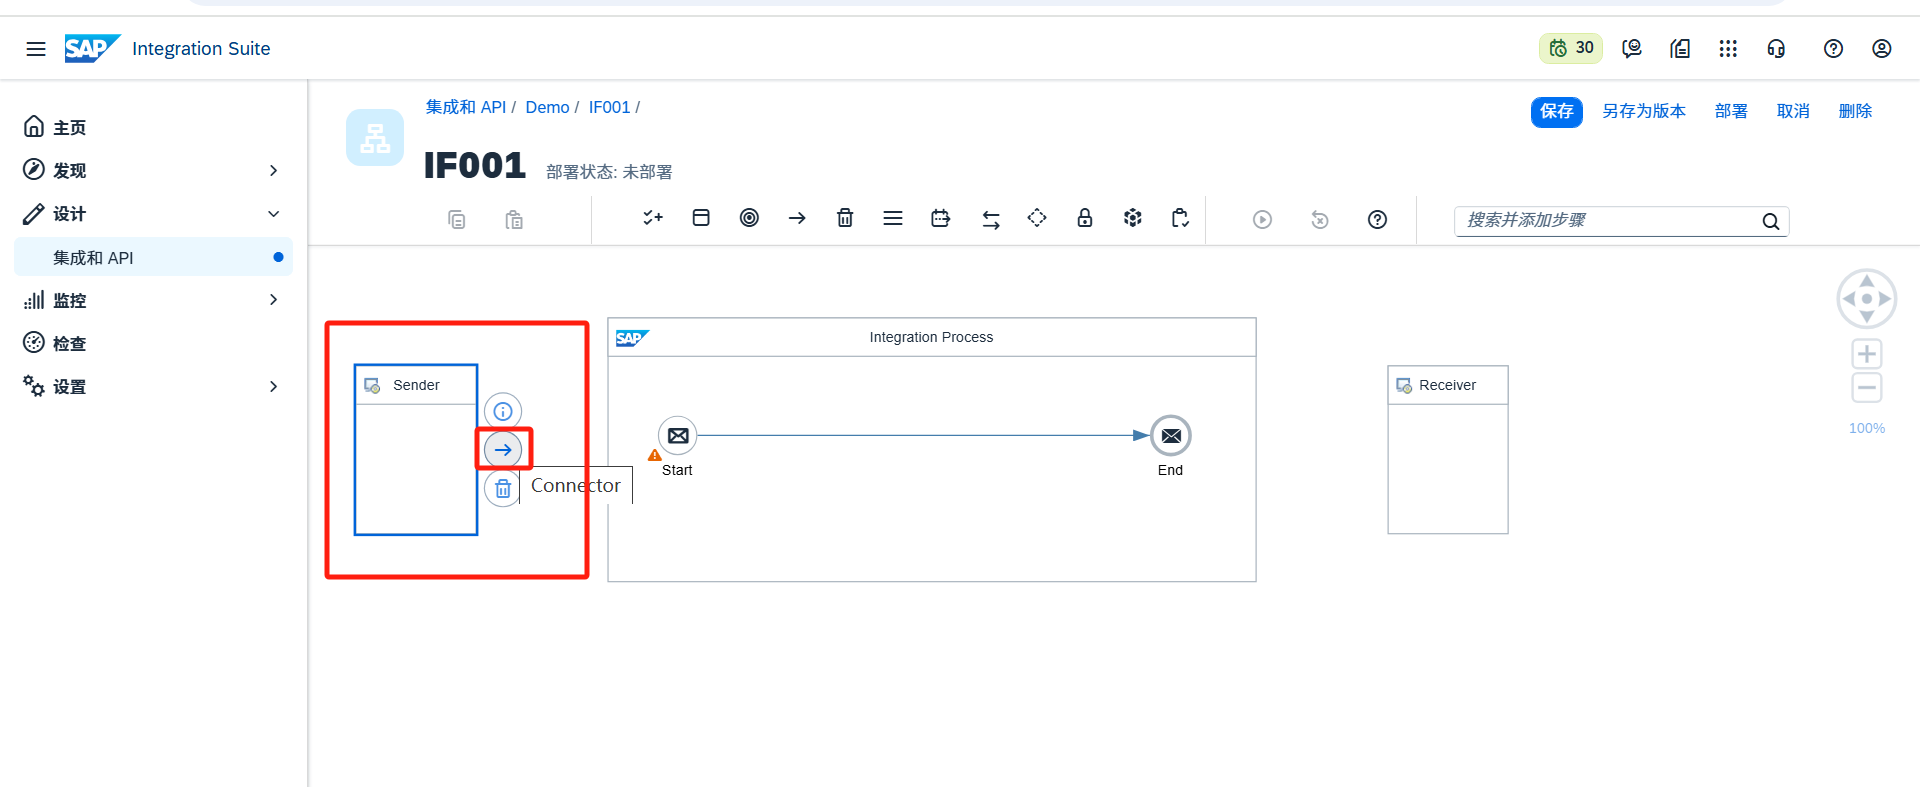Select the Start message event
Screen dimensions: 1920x787
pyautogui.click(x=678, y=436)
